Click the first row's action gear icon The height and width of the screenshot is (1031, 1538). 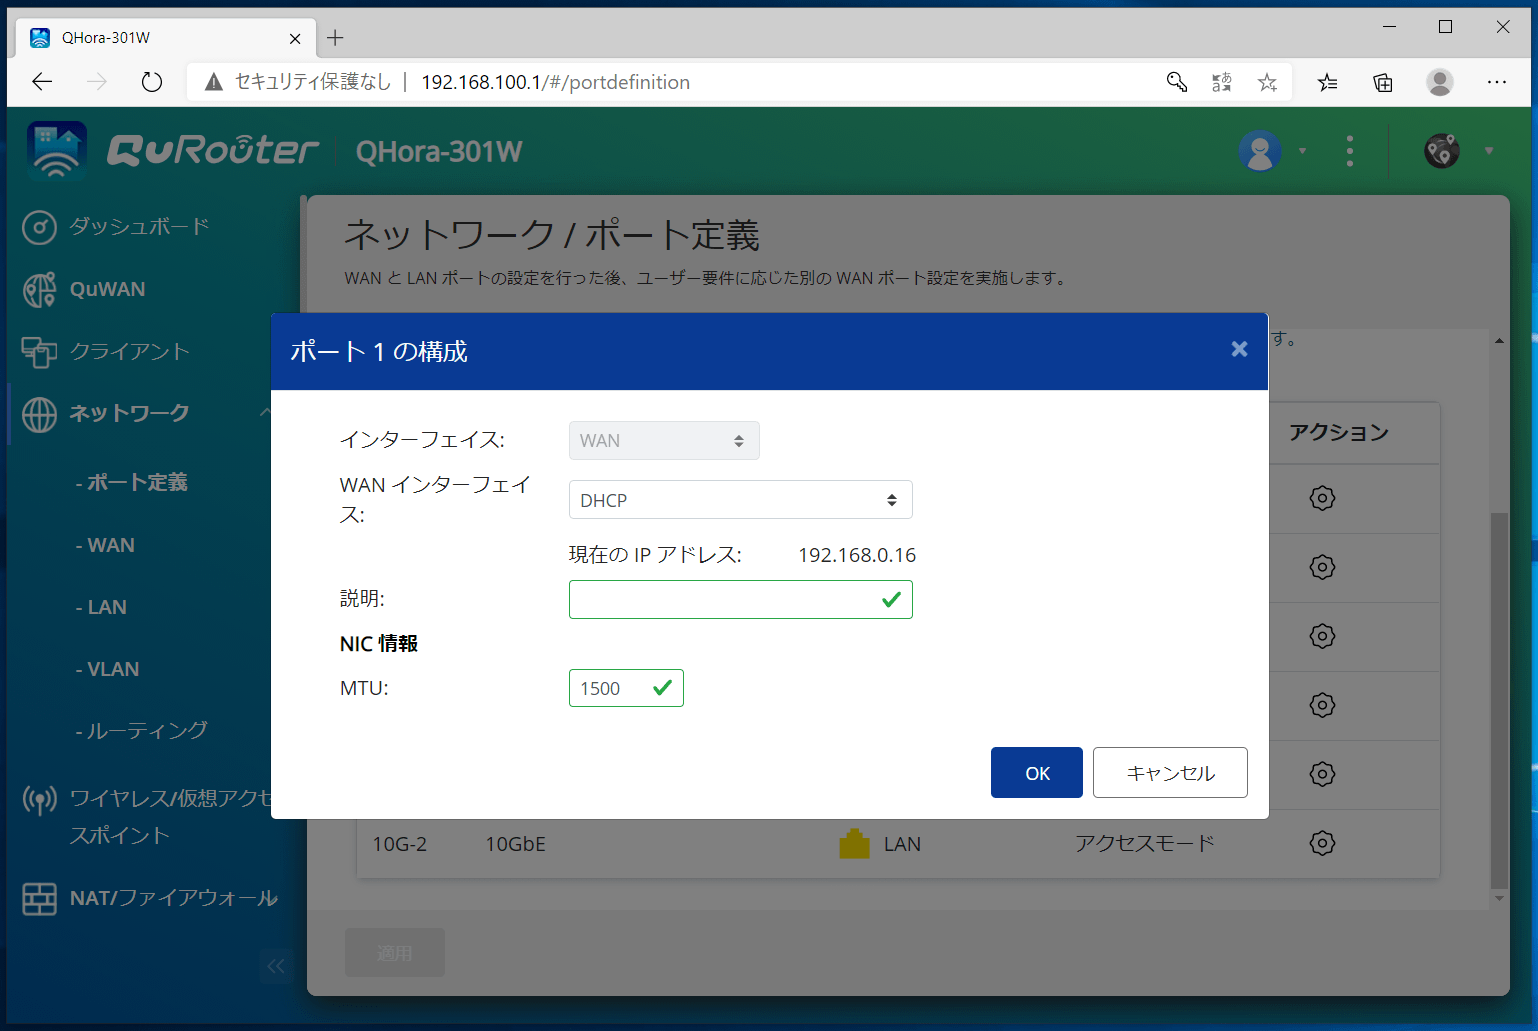1322,498
